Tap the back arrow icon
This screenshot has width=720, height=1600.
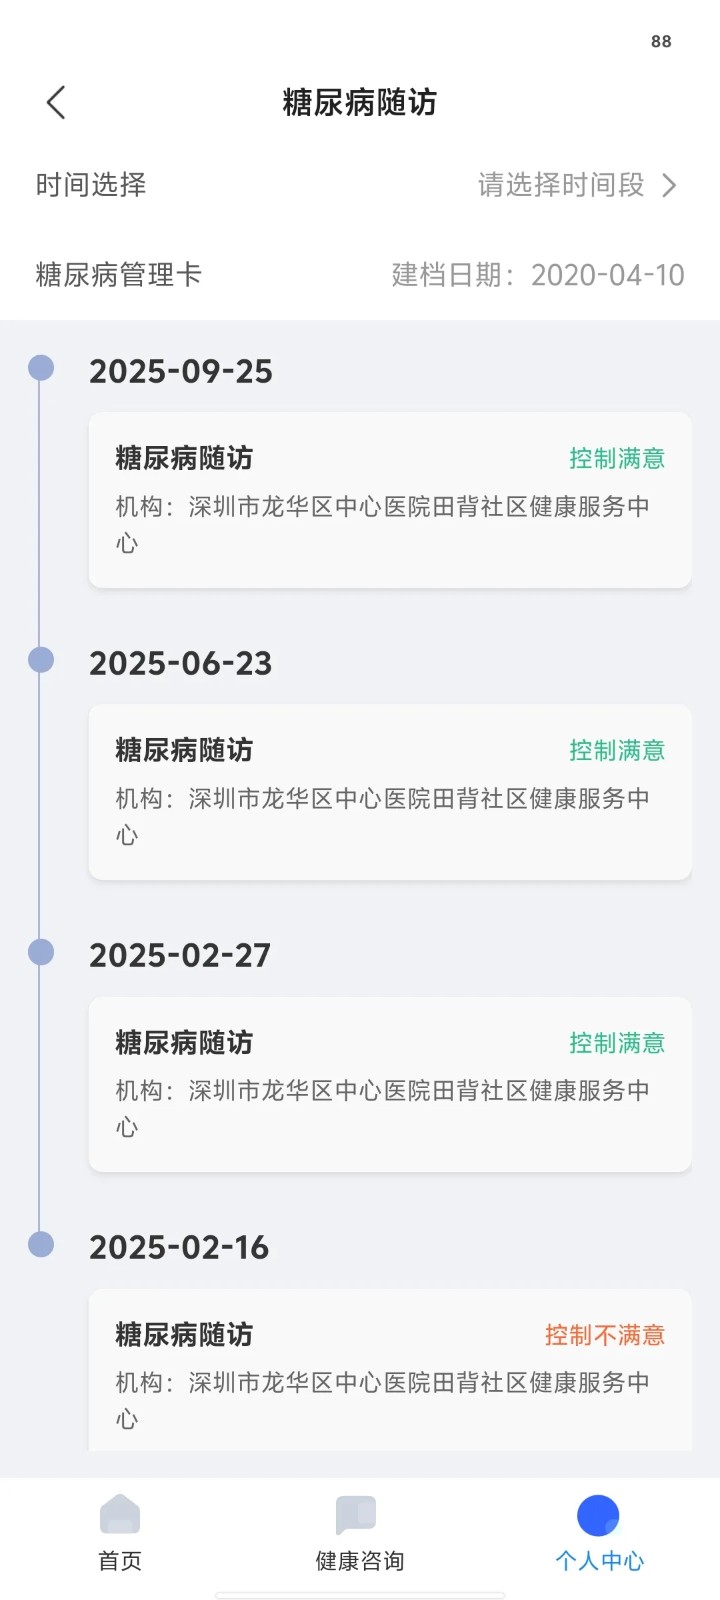56,102
